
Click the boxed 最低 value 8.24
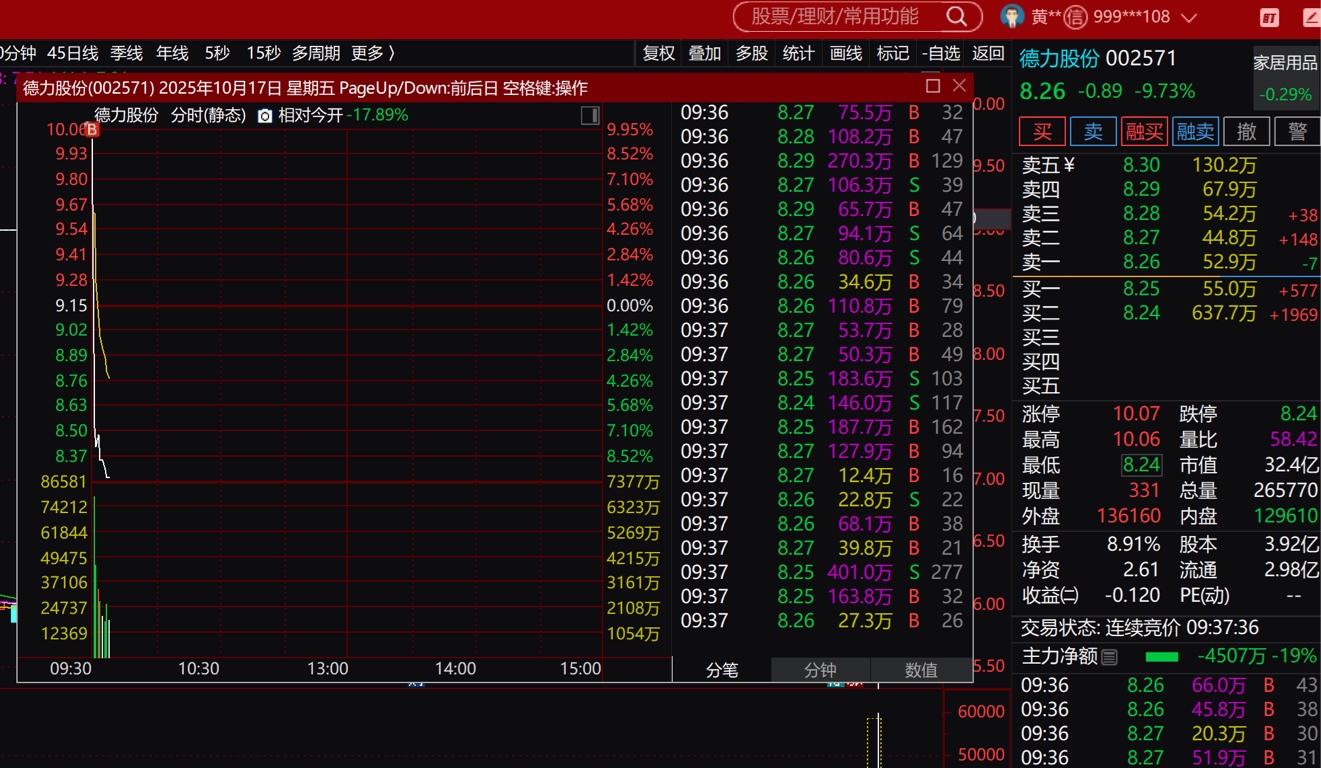coord(1141,465)
